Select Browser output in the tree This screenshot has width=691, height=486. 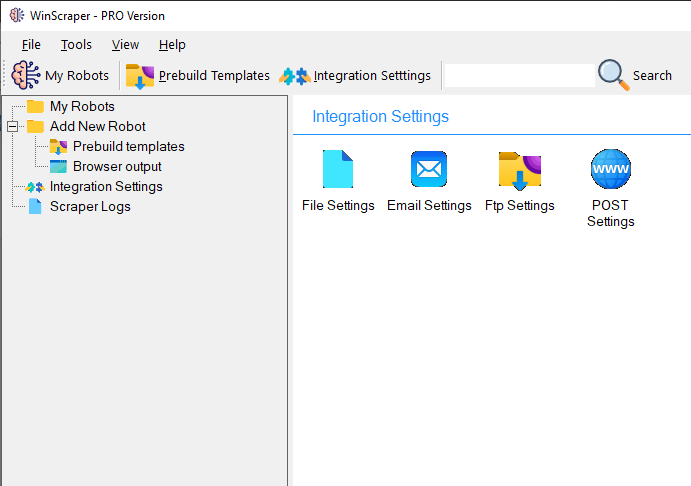(117, 166)
